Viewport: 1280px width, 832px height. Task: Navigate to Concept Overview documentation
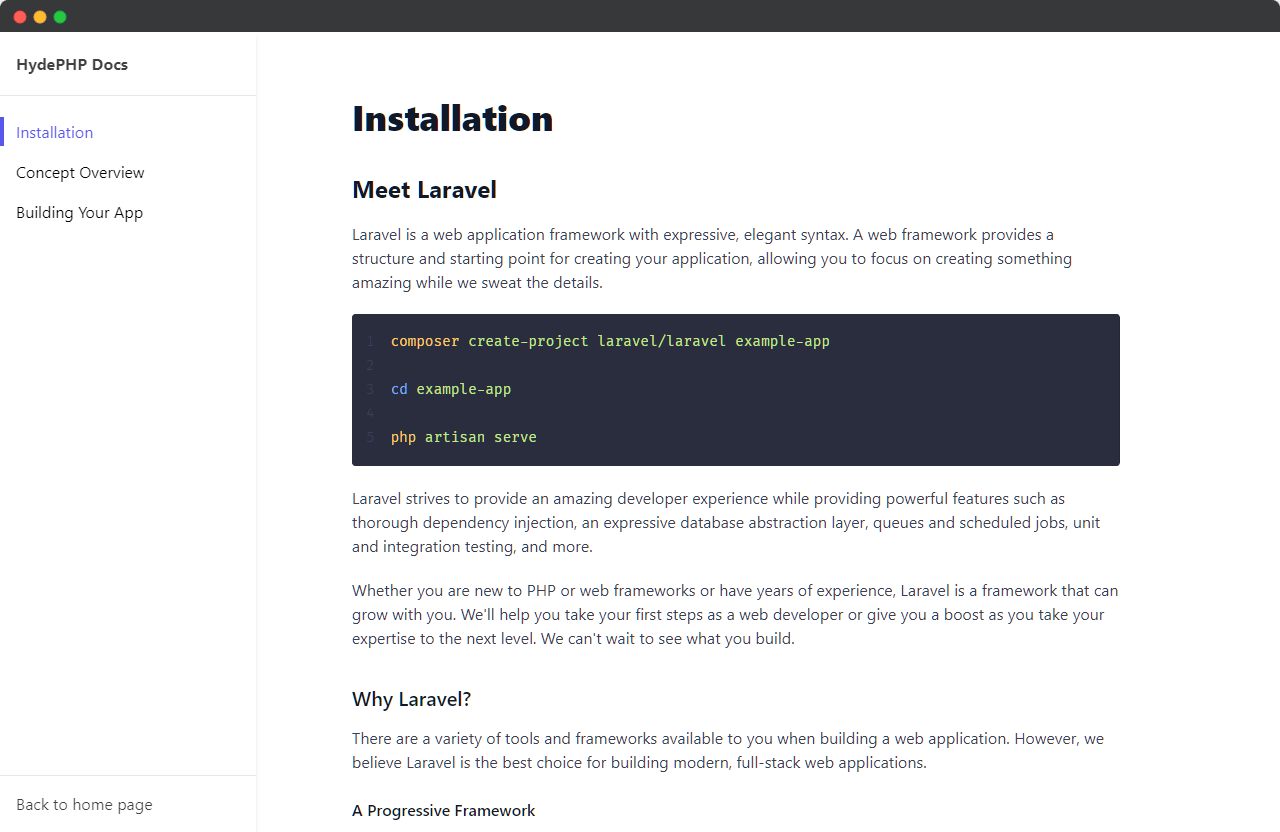[80, 172]
